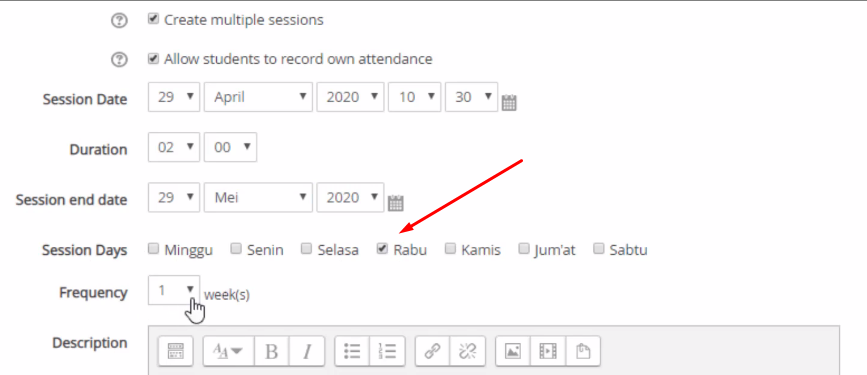Insert an unordered bullet list

(352, 351)
